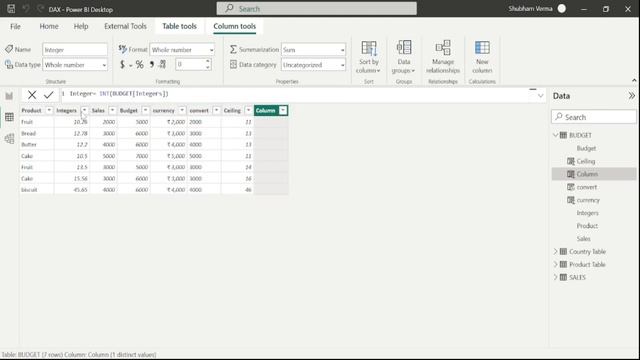Viewport: 640px width, 360px height.
Task: Open Data type dropdown
Action: 75,64
